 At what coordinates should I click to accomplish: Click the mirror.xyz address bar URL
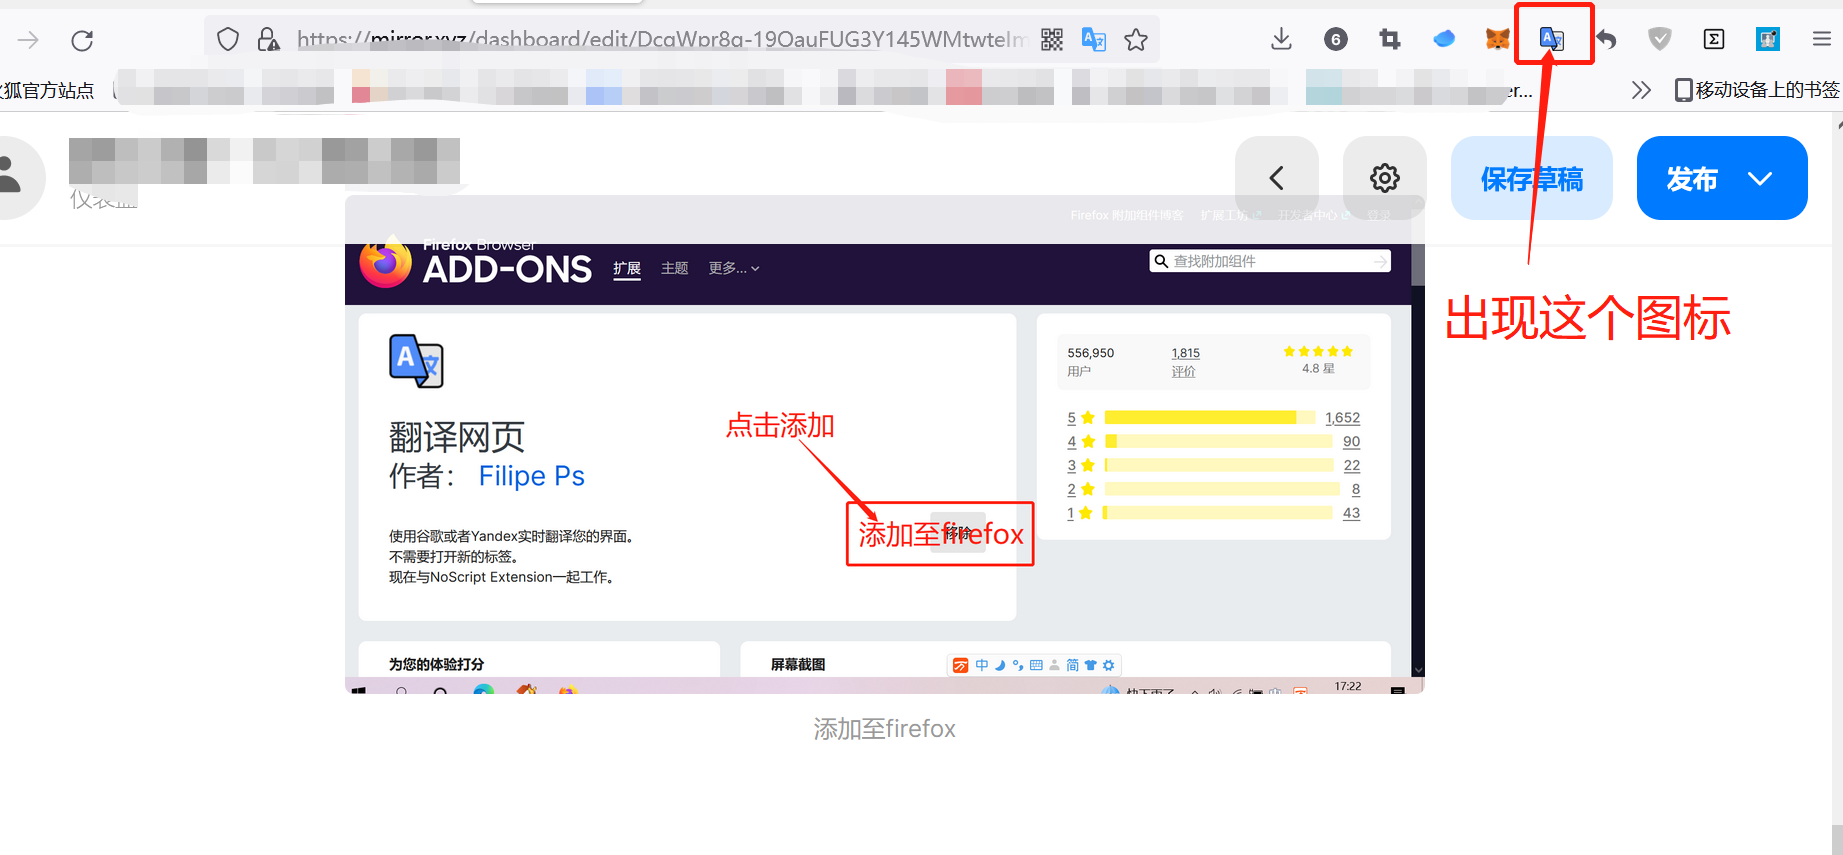pyautogui.click(x=661, y=40)
